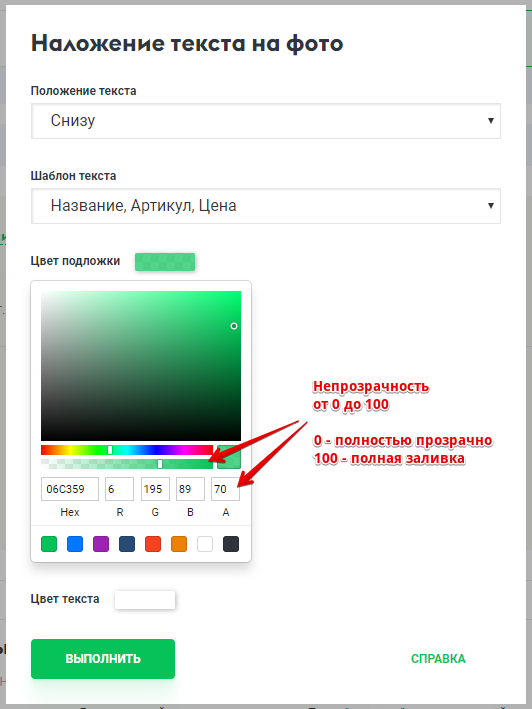Select the orange preset swatch
Viewport: 532px width, 709px height.
pyautogui.click(x=179, y=544)
